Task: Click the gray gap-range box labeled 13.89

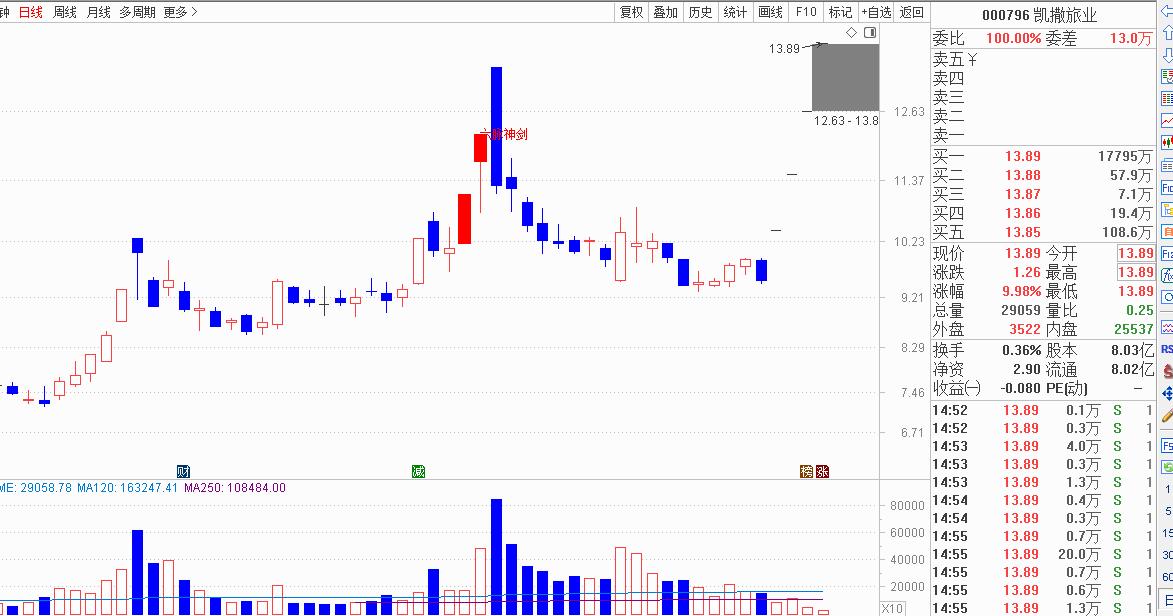Action: click(x=845, y=77)
